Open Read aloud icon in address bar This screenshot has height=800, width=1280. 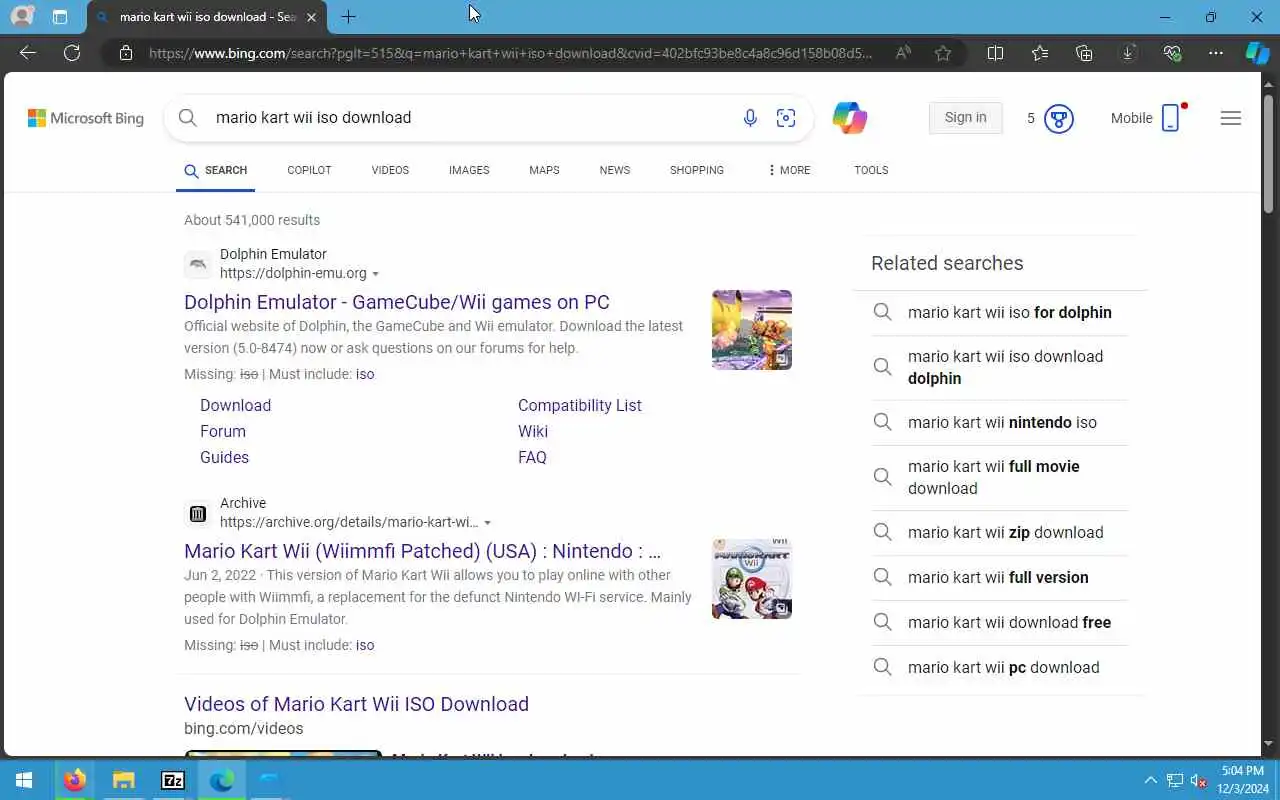click(x=903, y=53)
